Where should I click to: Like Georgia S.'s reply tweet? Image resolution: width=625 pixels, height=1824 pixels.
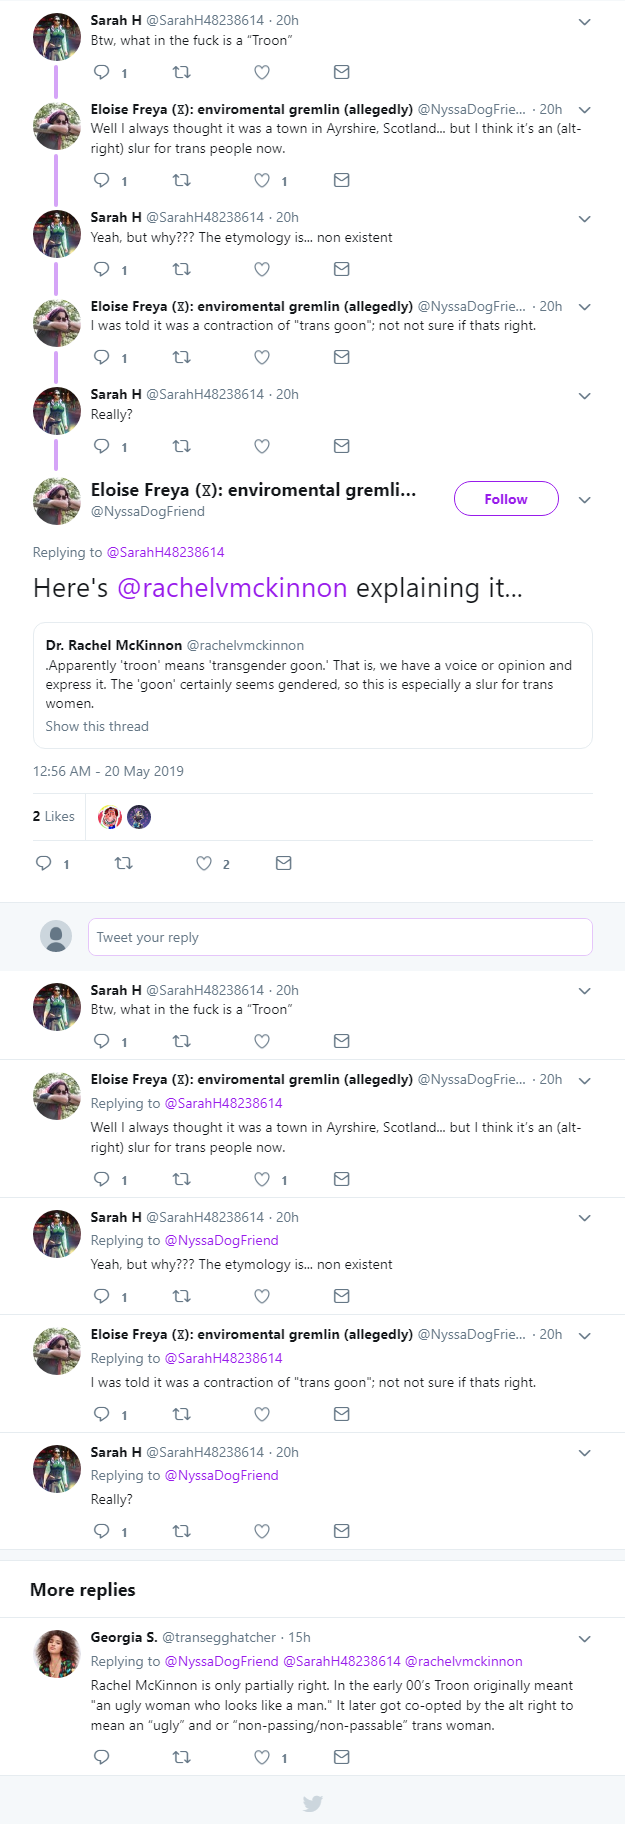tap(261, 1757)
